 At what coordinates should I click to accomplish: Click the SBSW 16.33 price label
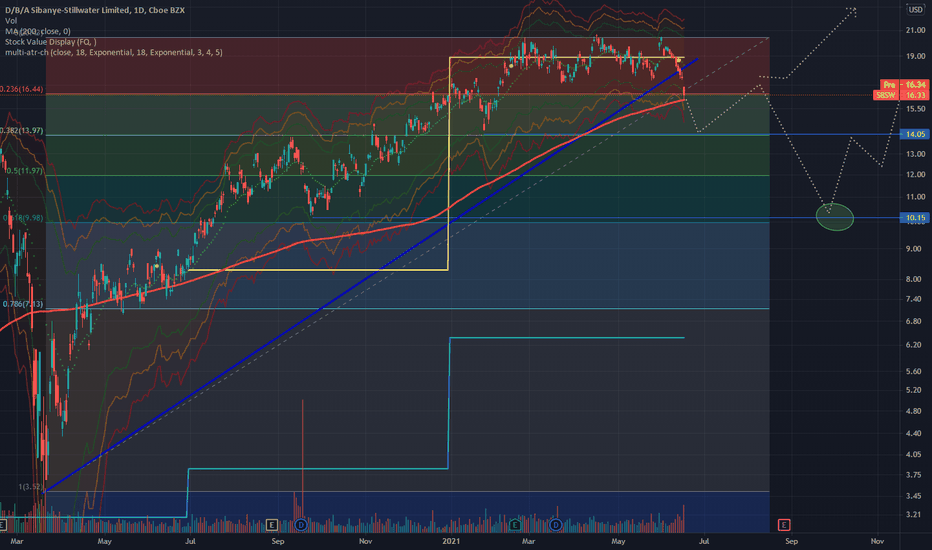point(900,95)
